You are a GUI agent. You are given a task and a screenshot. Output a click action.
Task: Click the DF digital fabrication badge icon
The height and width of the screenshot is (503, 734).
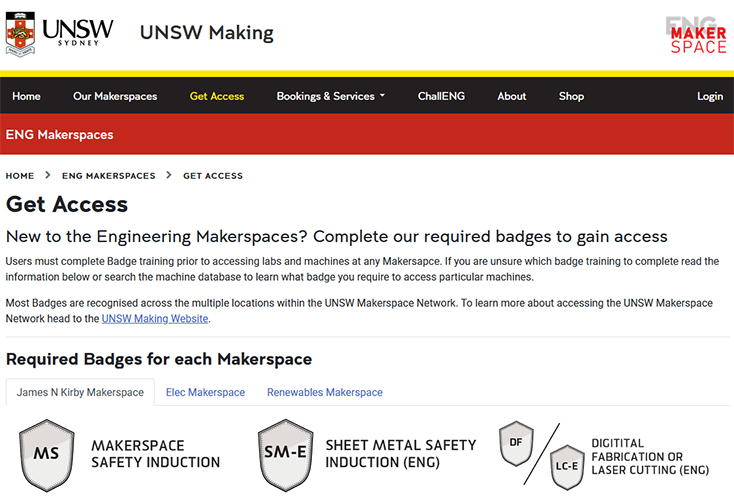(516, 443)
